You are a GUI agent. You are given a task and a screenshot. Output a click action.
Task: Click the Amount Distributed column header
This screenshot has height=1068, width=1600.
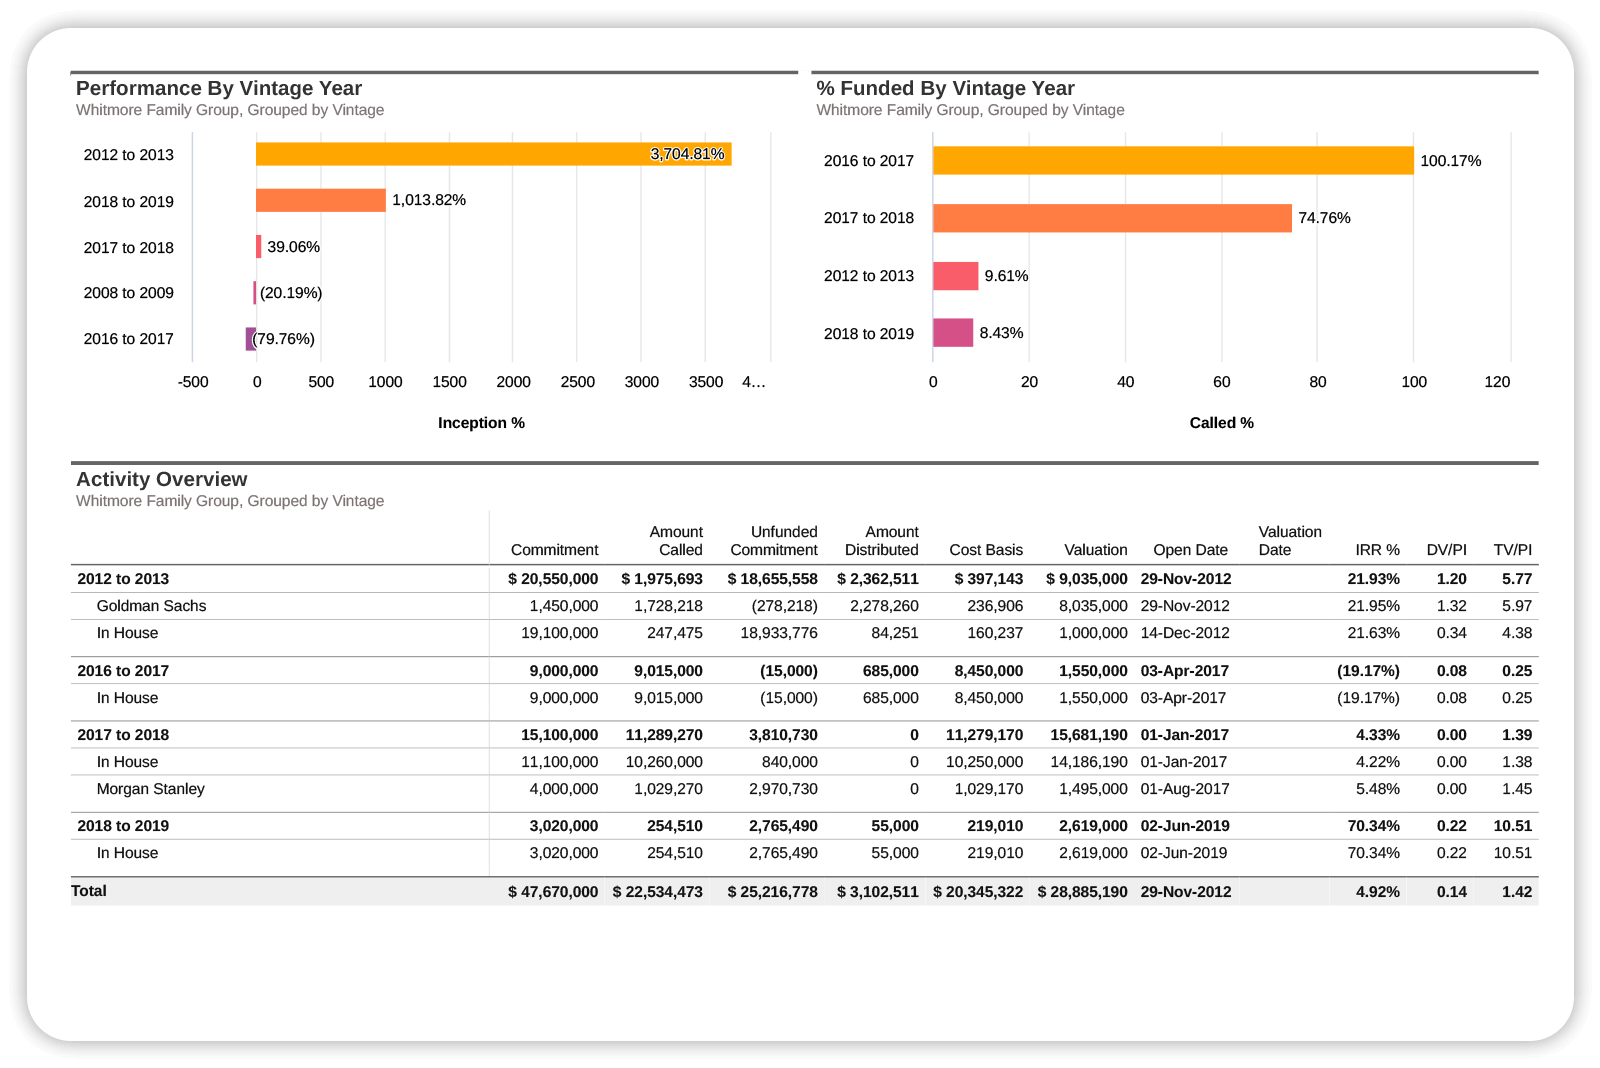pyautogui.click(x=882, y=541)
